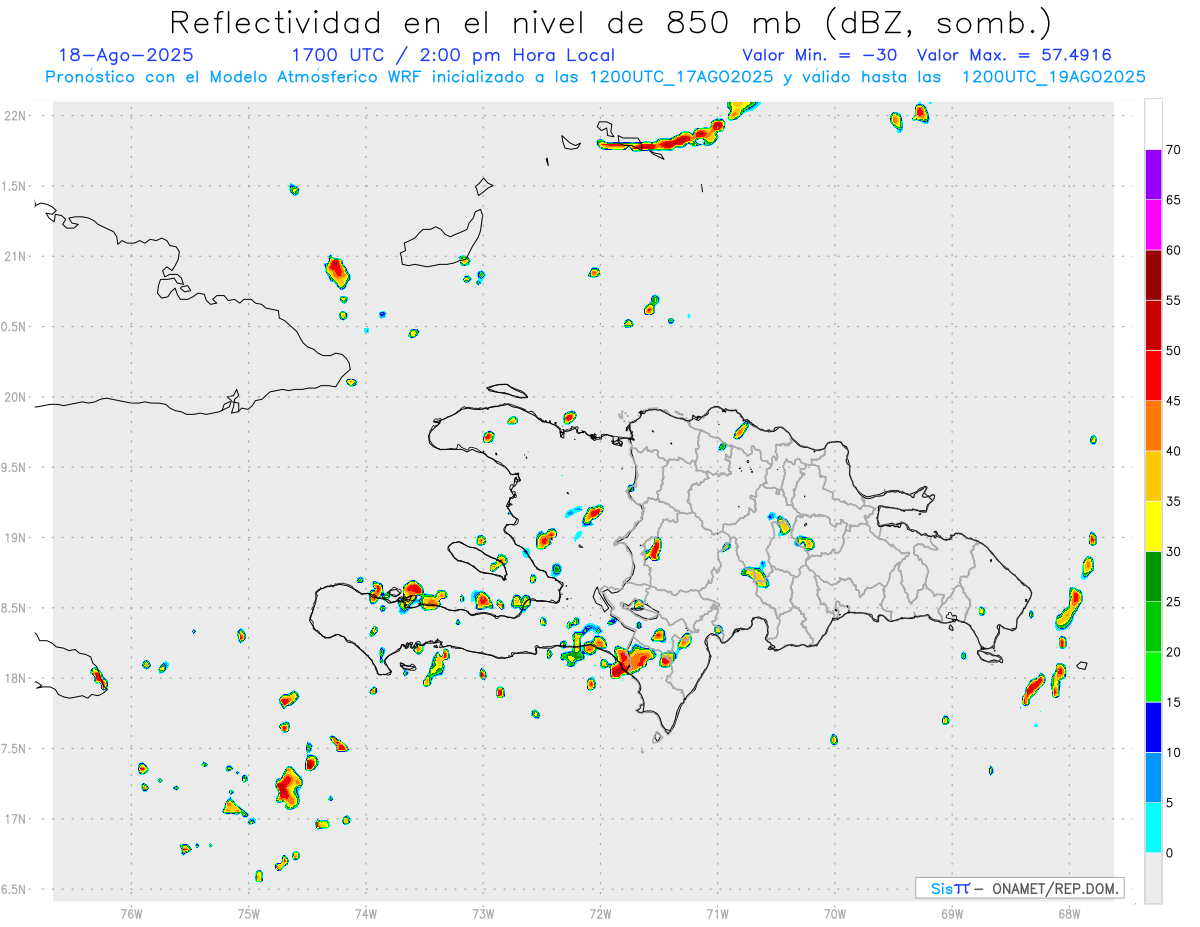The image size is (1200, 927).
Task: Click the colorbar scale label '65'
Action: [1174, 200]
